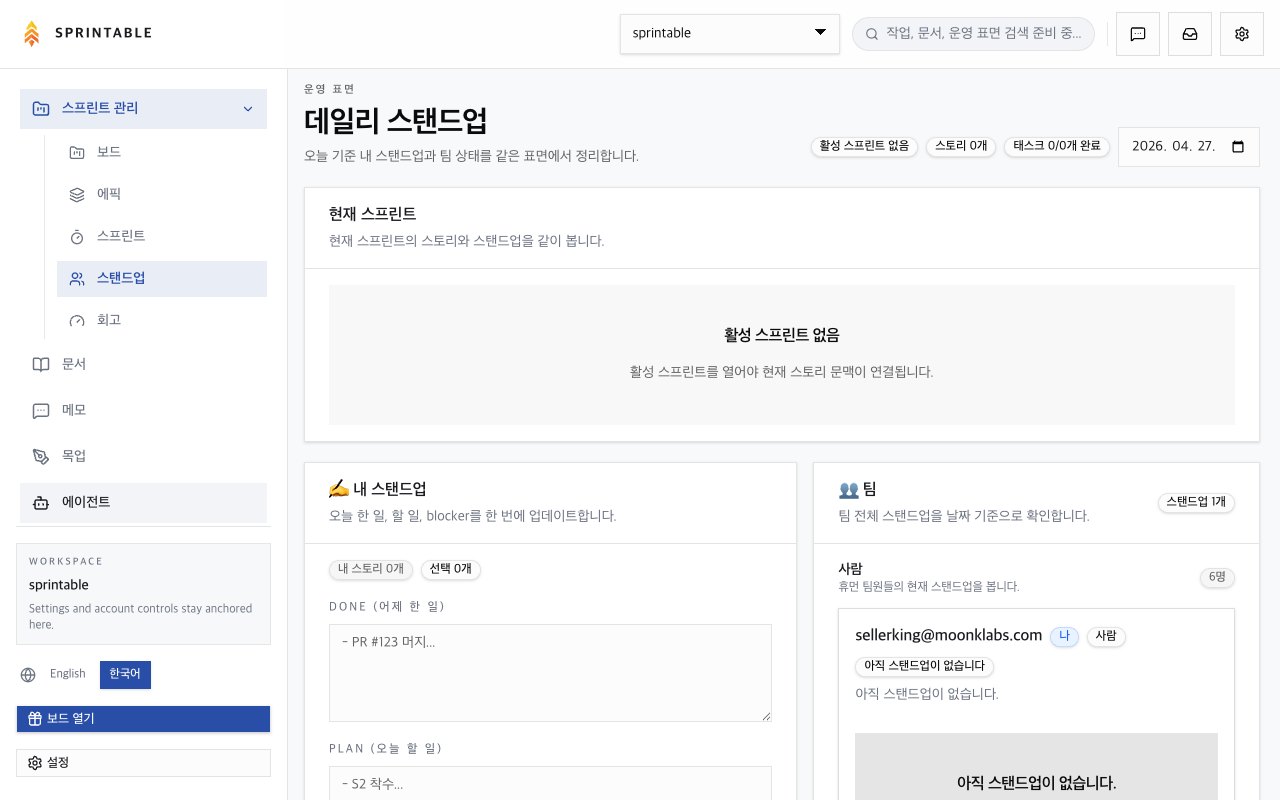Image resolution: width=1280 pixels, height=800 pixels.
Task: Click the 회고 gauge icon
Action: (x=77, y=320)
